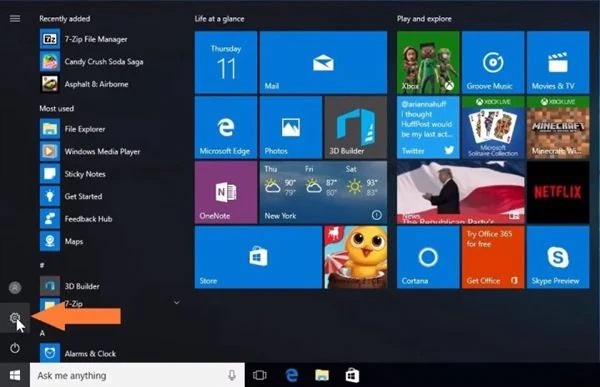This screenshot has height=387, width=600.
Task: Open the Cortana tile
Action: pos(428,257)
